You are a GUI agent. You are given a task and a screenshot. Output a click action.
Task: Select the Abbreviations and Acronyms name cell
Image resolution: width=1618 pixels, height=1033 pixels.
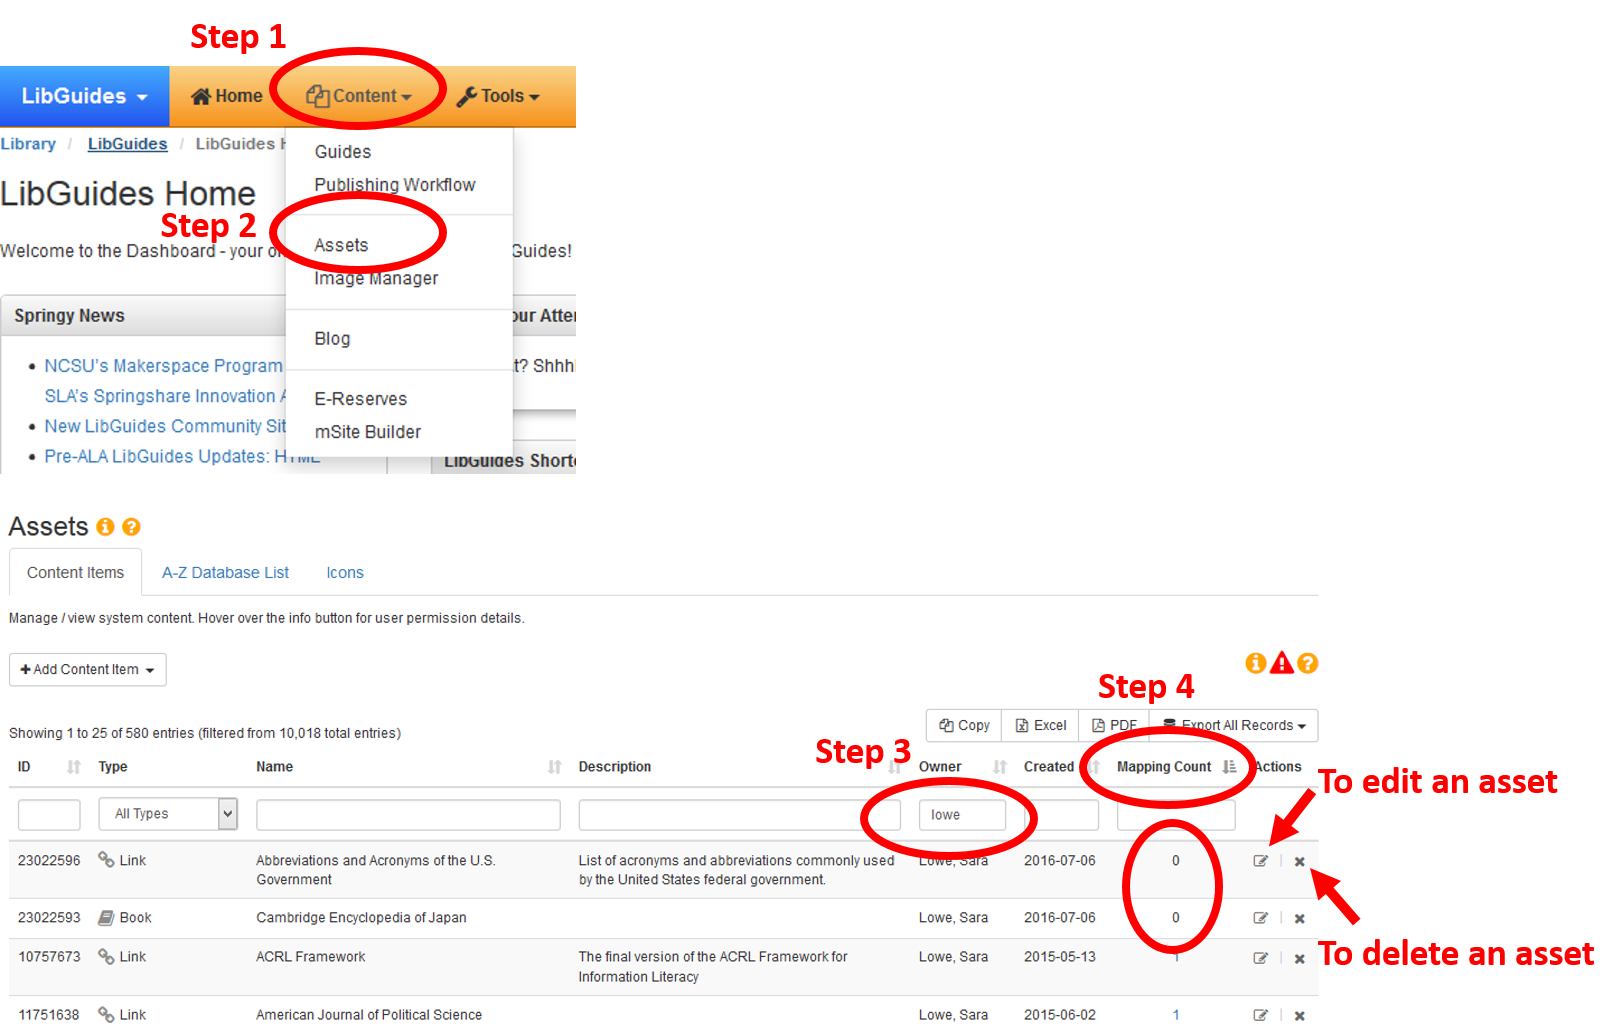376,870
